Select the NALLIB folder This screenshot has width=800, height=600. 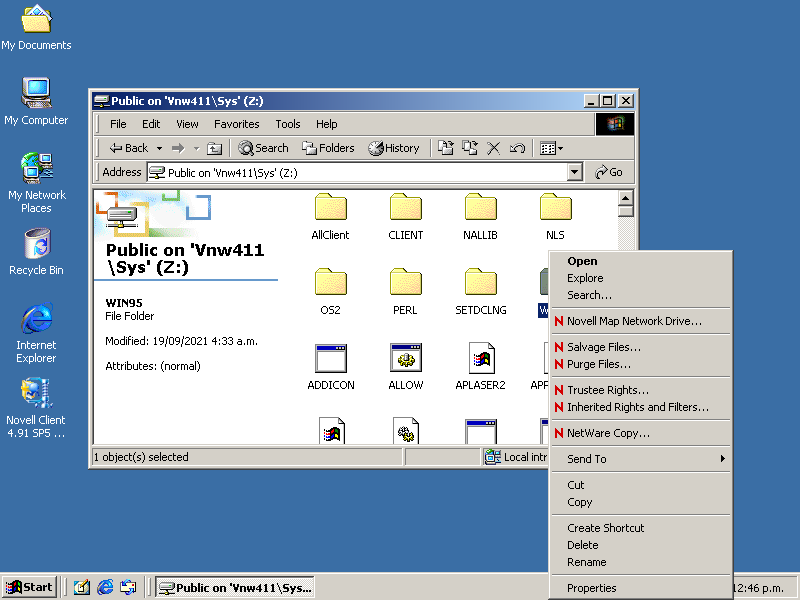(480, 217)
